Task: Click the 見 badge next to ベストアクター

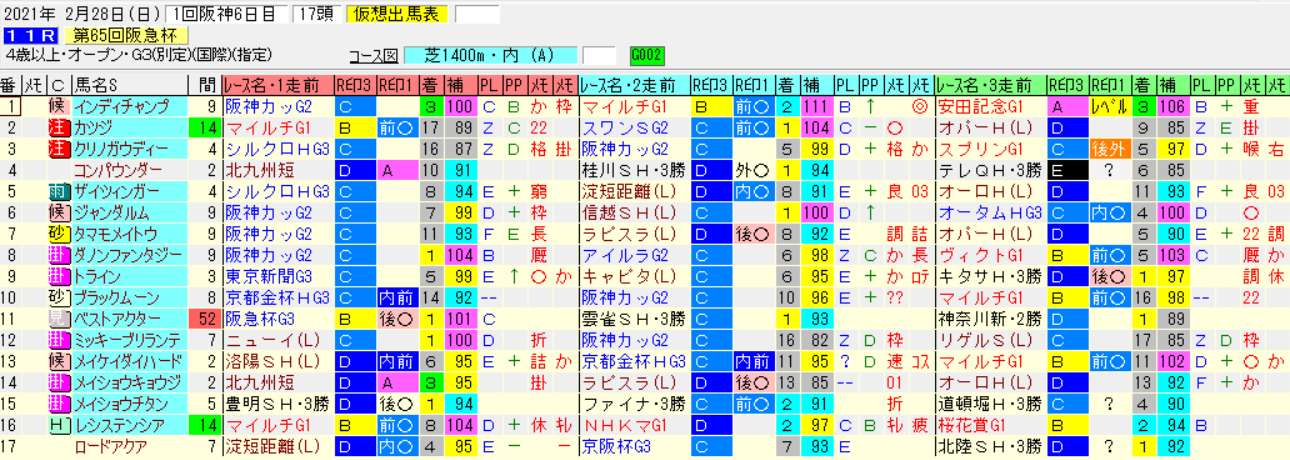Action: (57, 317)
